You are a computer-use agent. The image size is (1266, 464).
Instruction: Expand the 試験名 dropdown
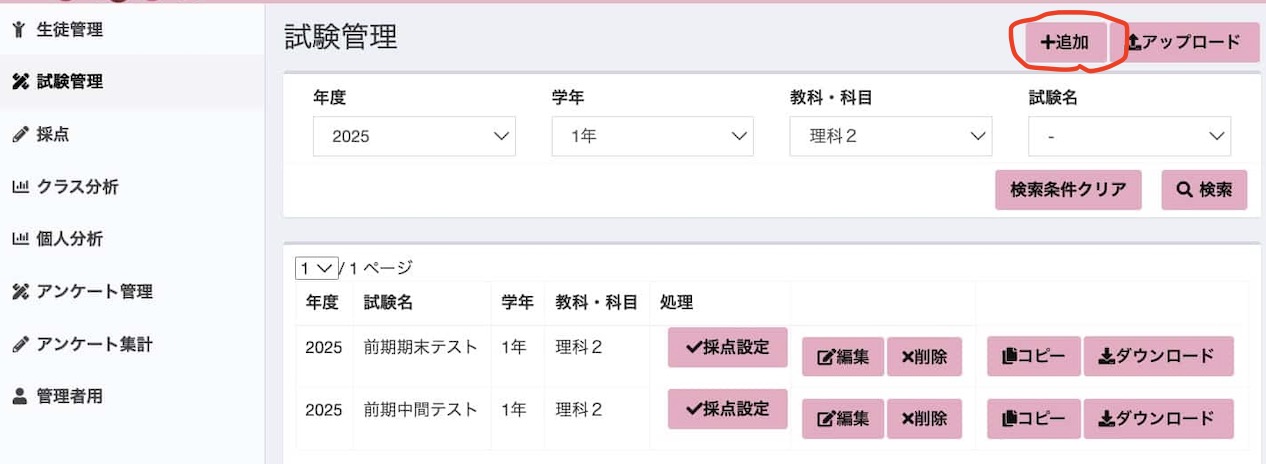tap(1129, 136)
